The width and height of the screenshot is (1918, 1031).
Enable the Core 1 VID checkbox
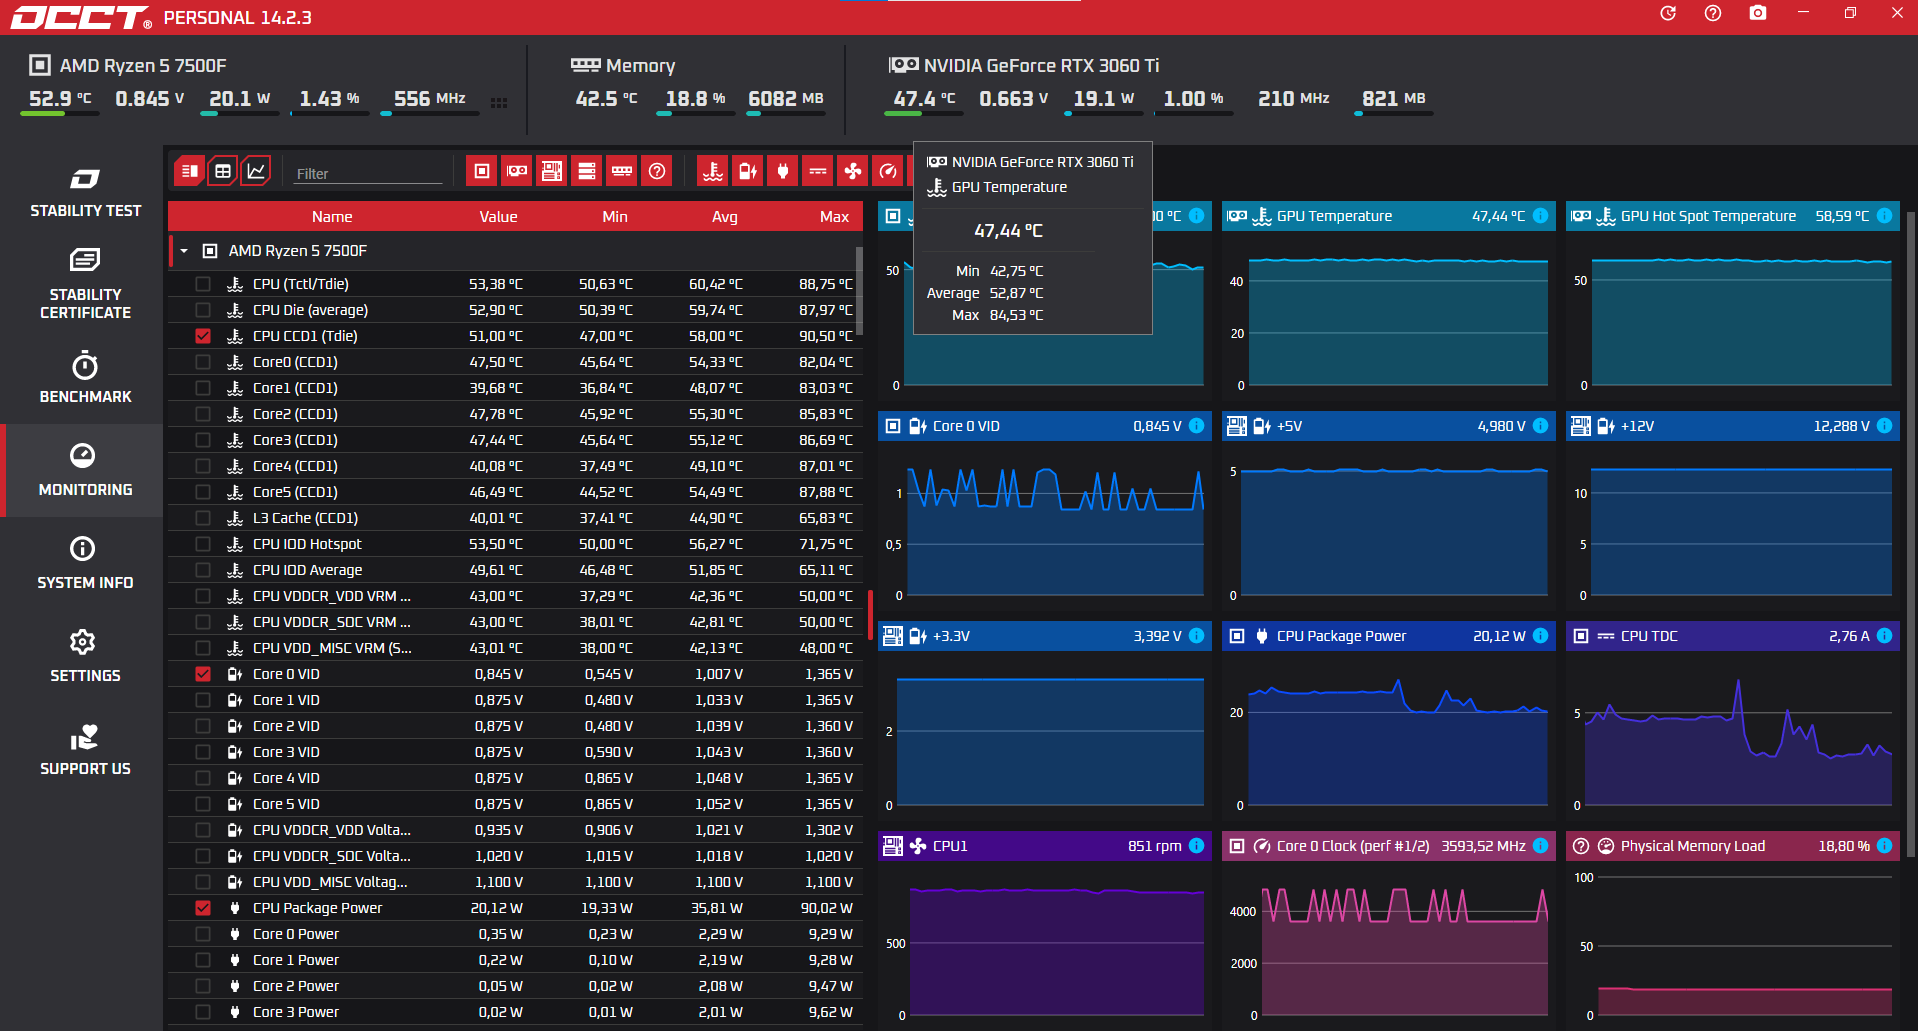pyautogui.click(x=203, y=700)
